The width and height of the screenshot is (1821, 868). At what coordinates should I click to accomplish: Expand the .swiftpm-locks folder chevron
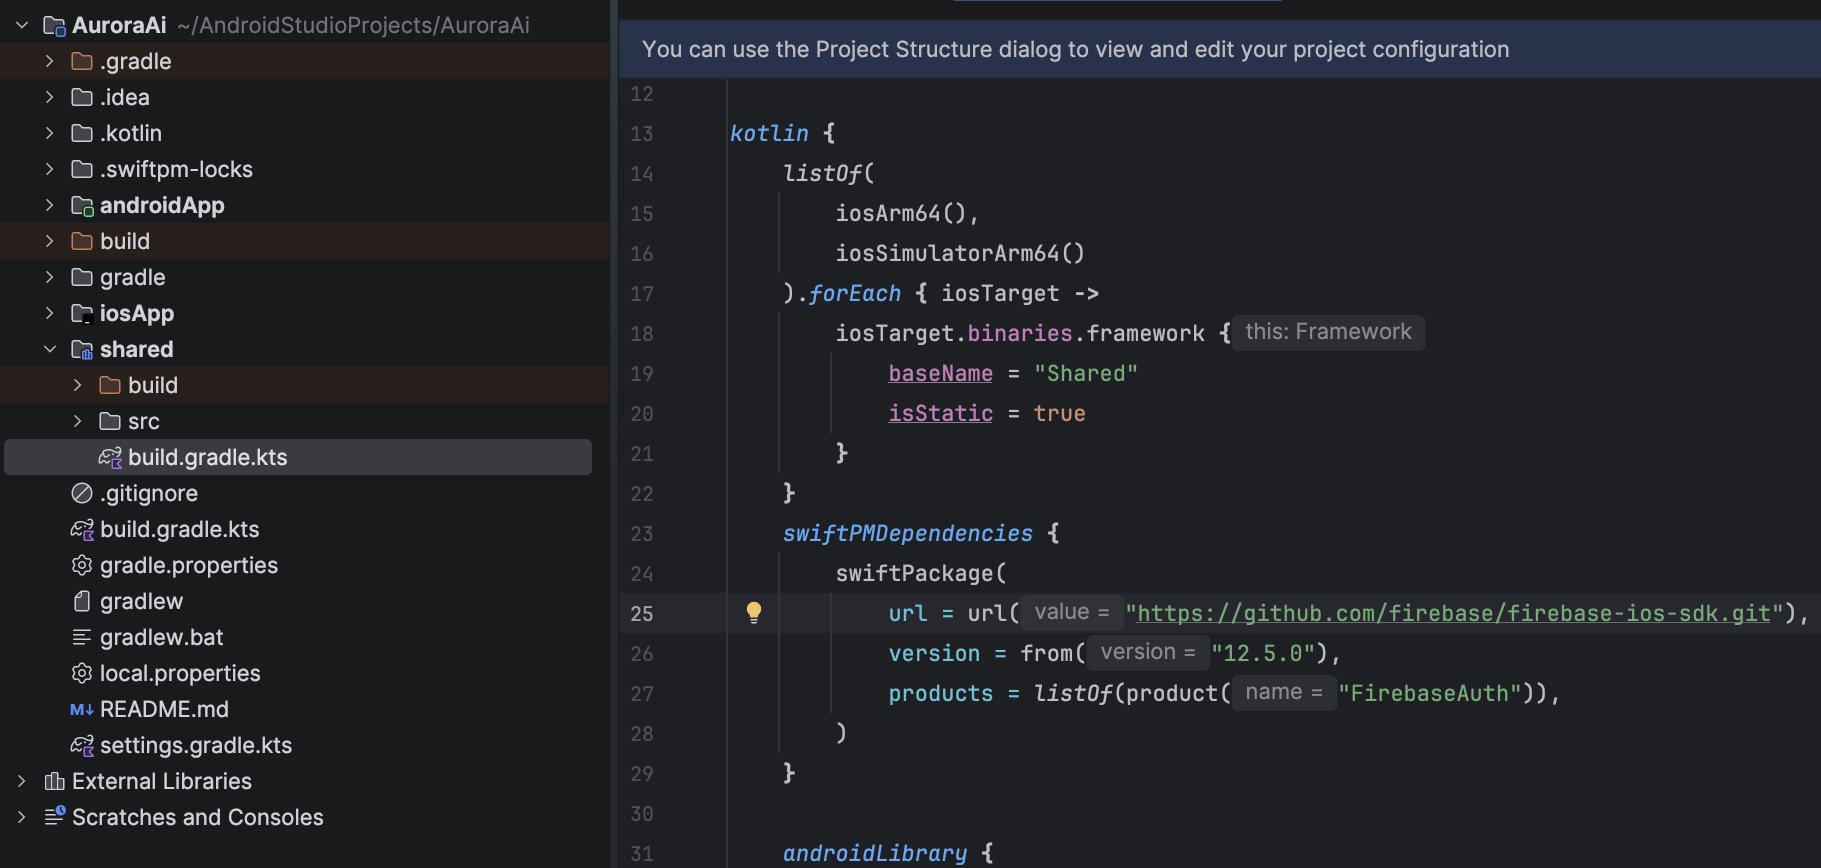(50, 169)
